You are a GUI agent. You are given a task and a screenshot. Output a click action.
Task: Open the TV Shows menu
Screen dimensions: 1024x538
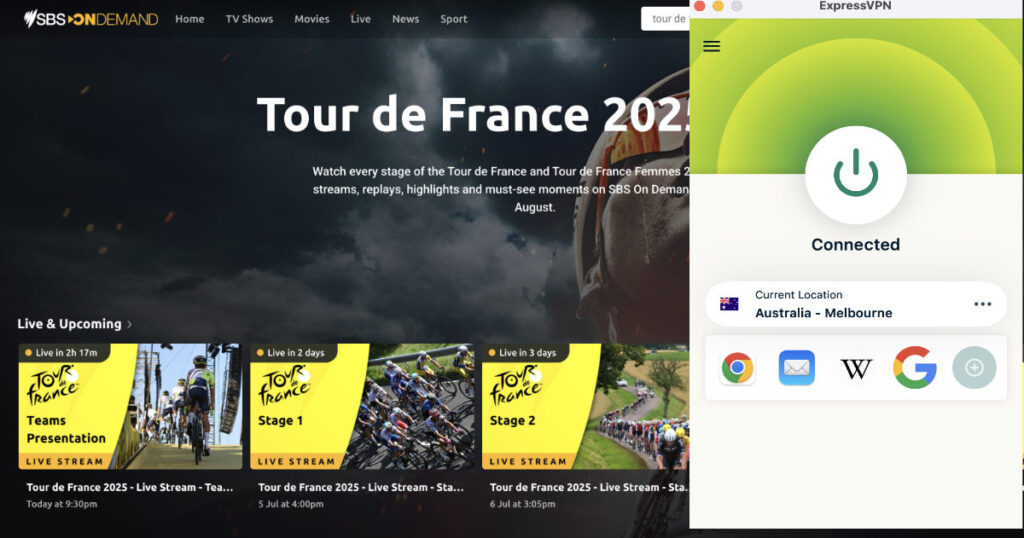[249, 19]
